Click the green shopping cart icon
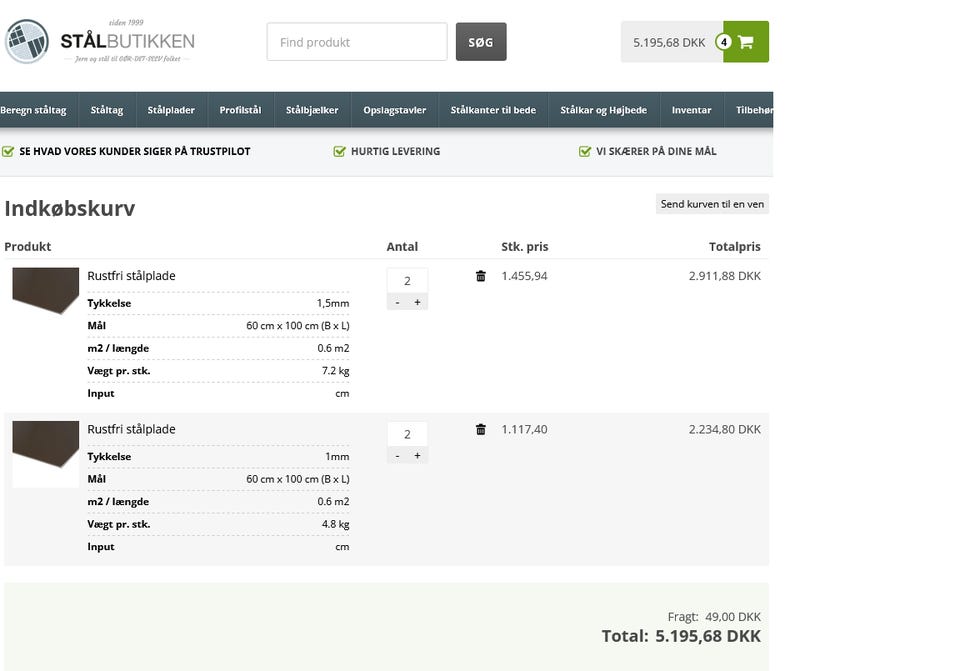 746,42
